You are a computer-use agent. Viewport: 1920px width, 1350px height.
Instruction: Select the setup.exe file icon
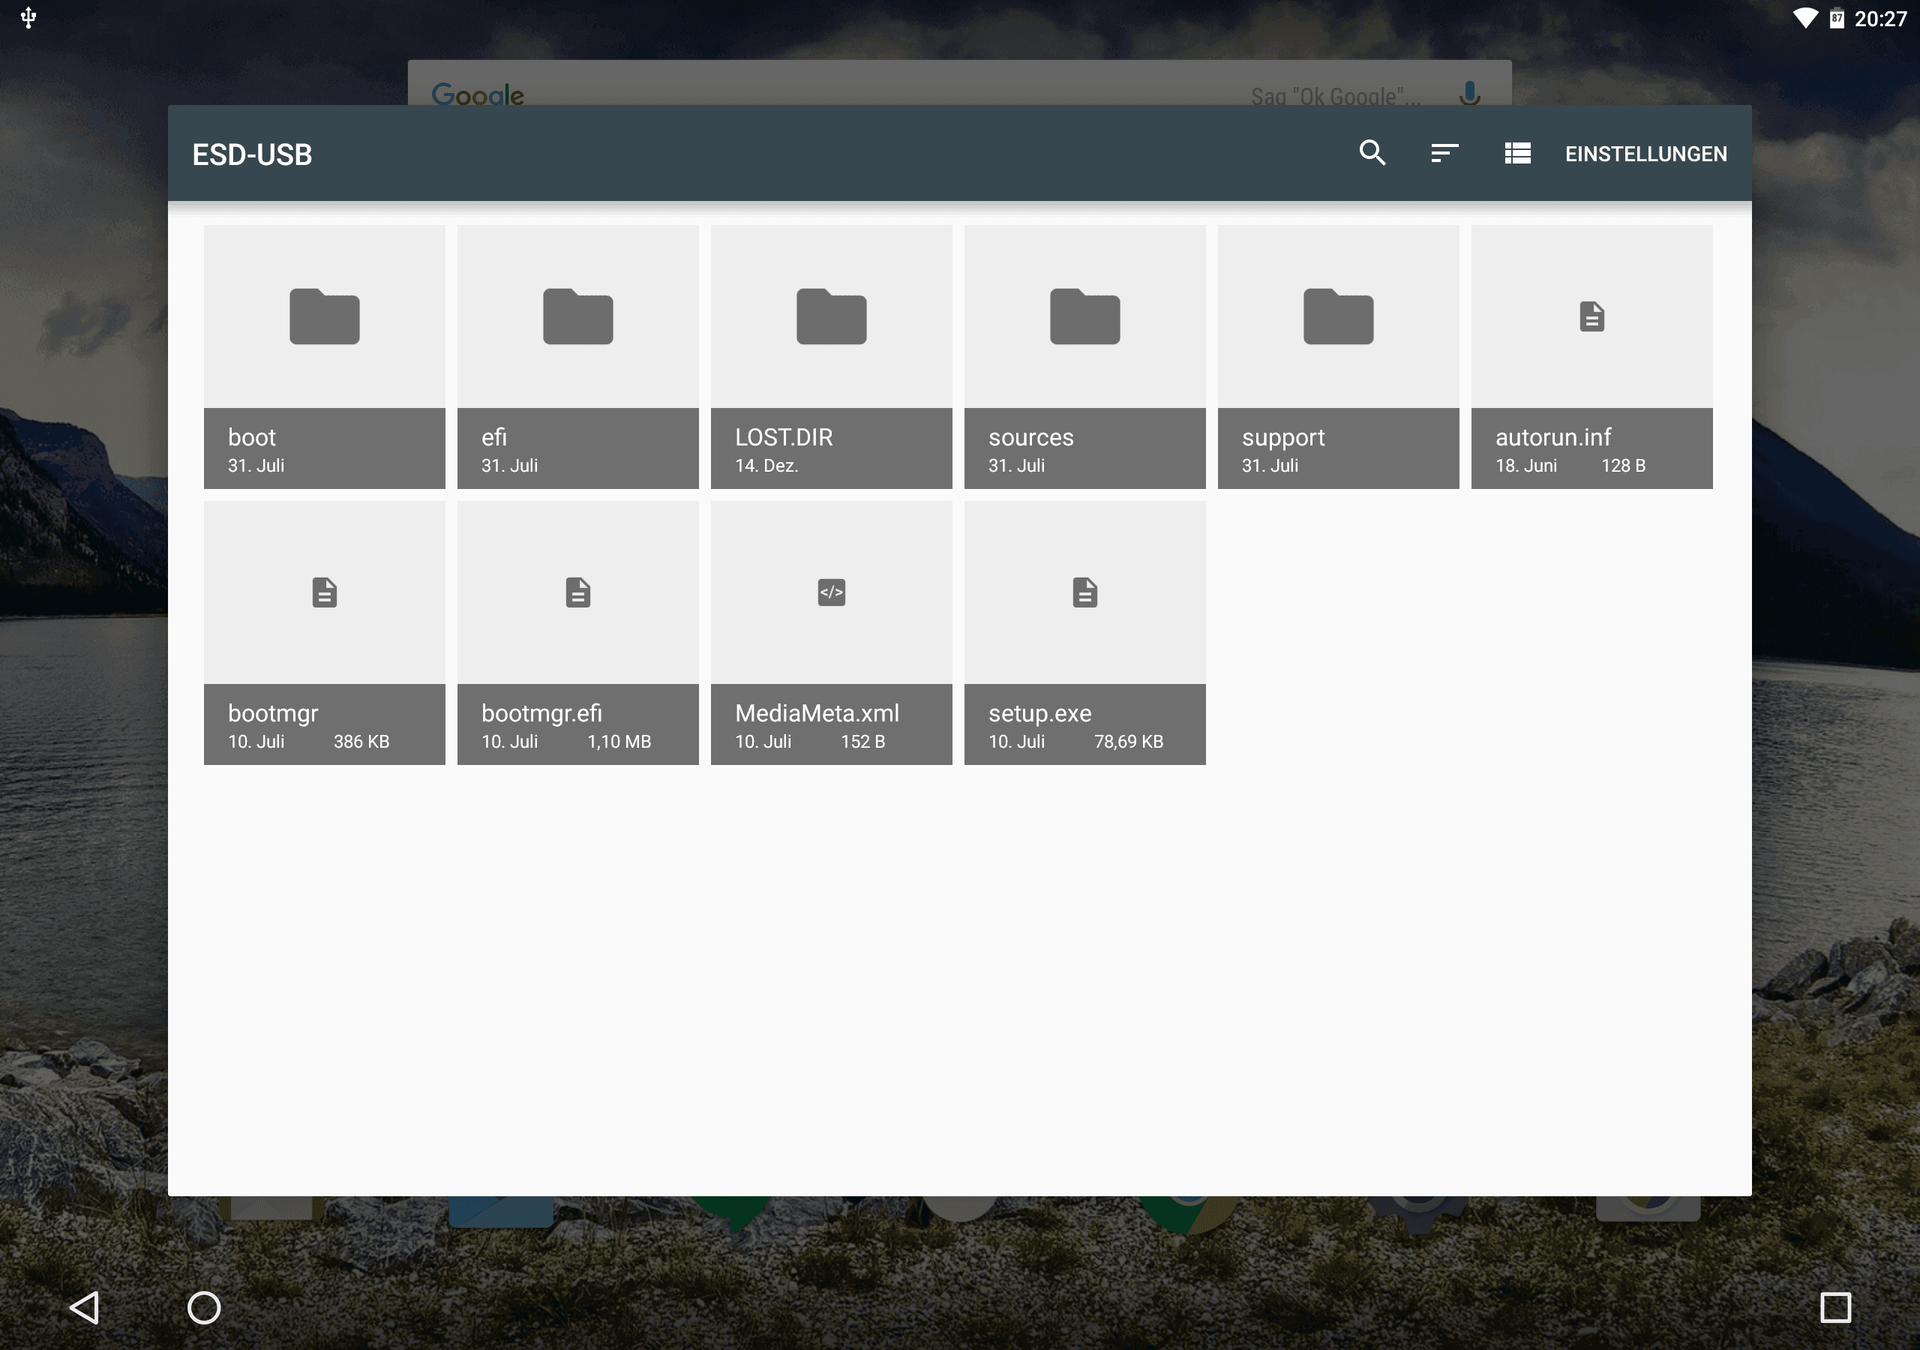click(x=1085, y=592)
